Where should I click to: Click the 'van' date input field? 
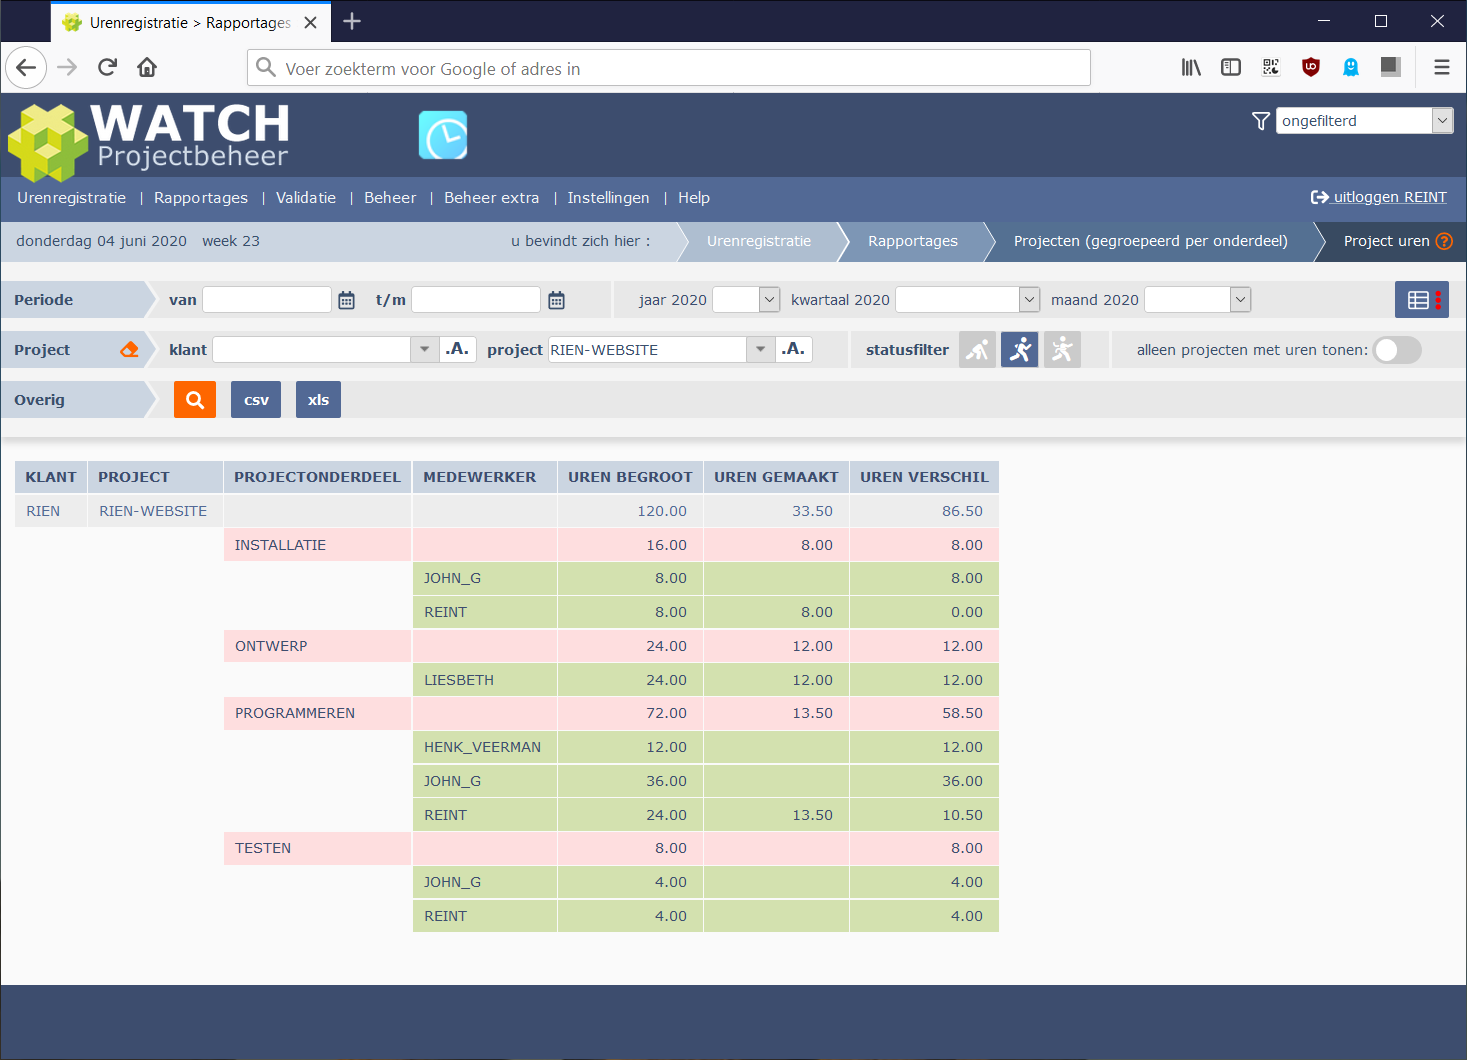point(267,300)
